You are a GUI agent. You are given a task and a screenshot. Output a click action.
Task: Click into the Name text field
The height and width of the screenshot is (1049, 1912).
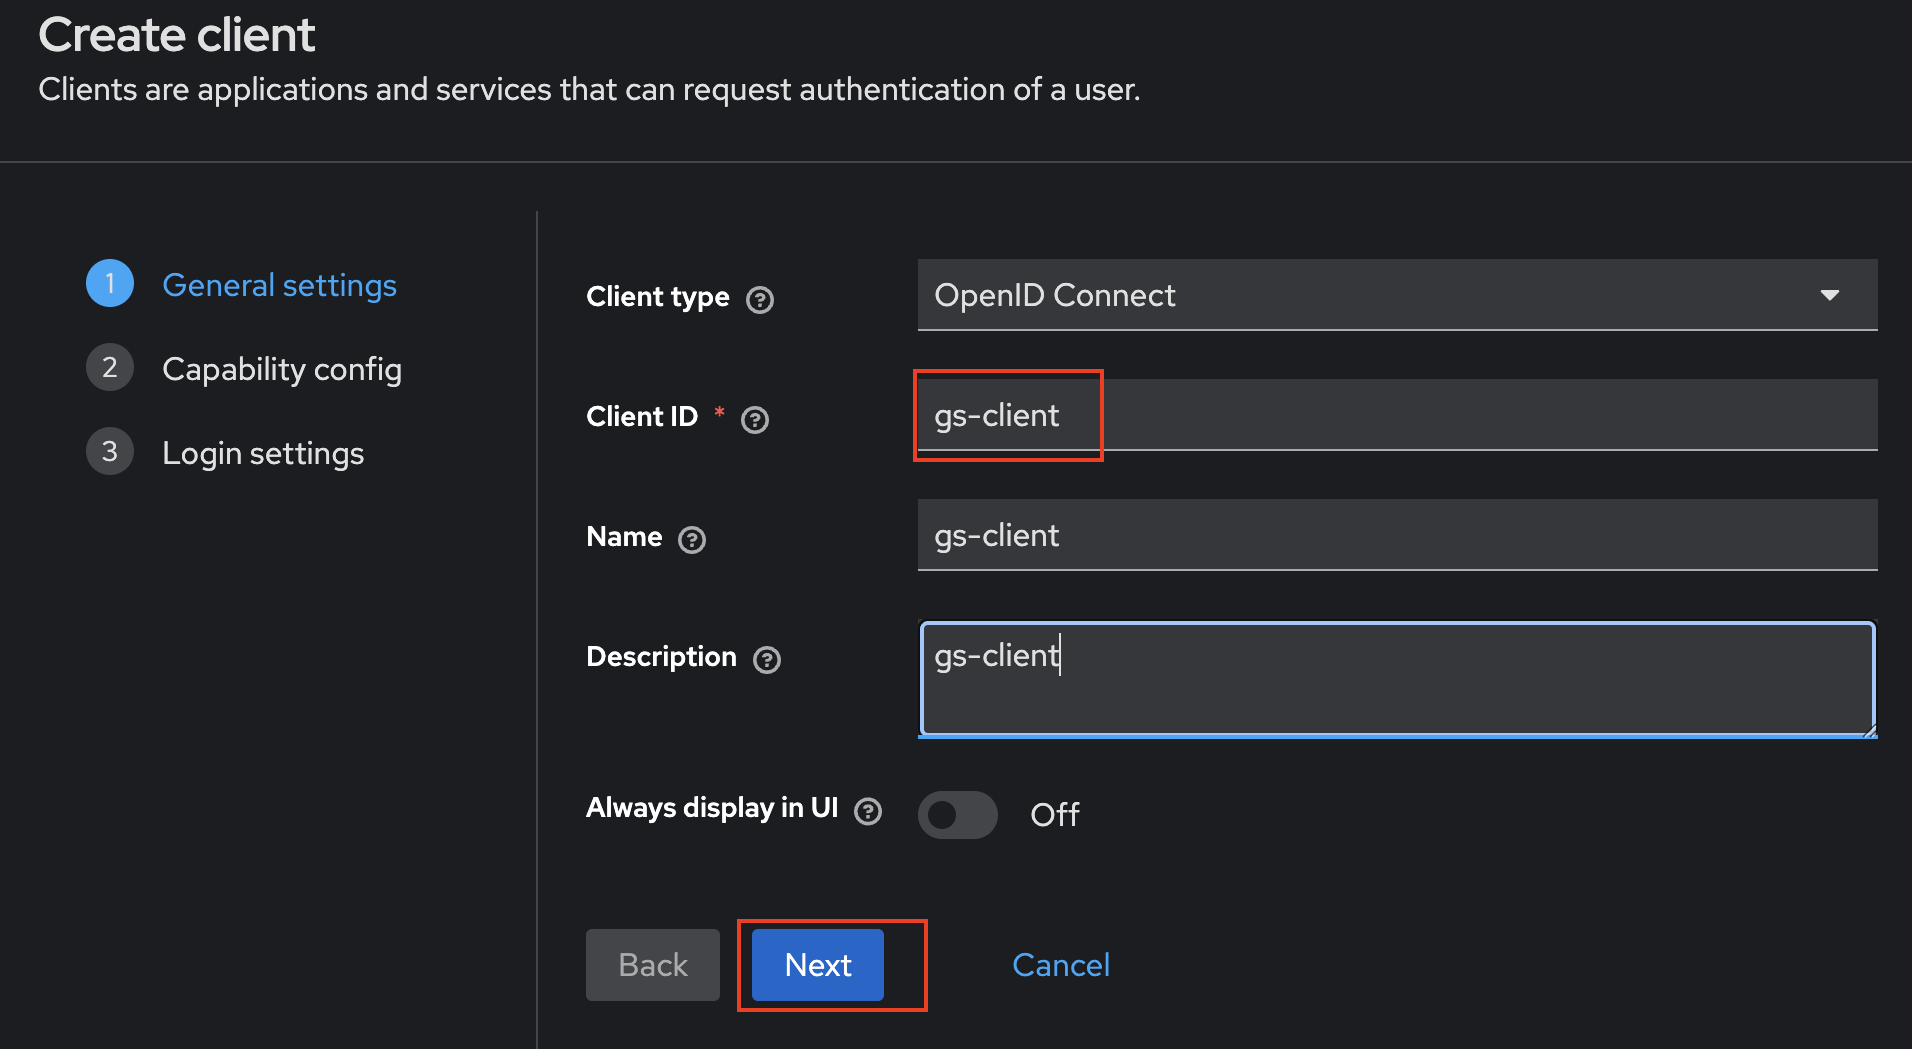click(1396, 535)
